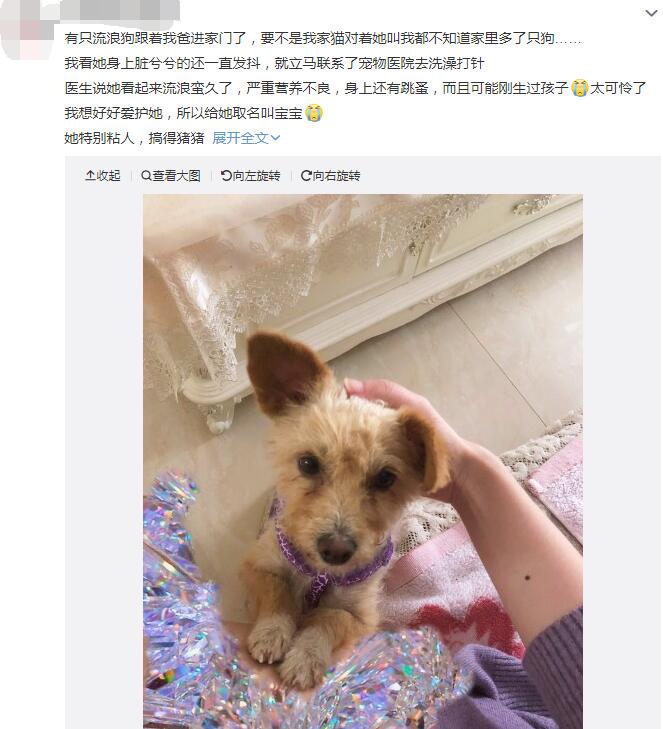This screenshot has height=729, width=663.
Task: Click the rotate-left arrow icon
Action: [226, 176]
